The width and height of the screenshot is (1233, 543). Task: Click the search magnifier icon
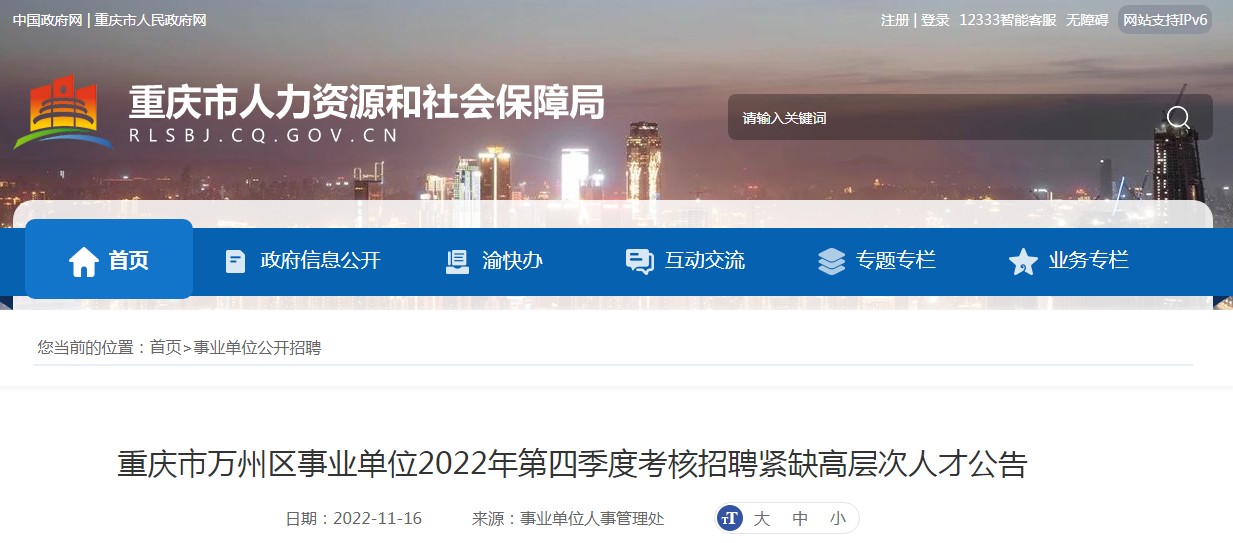click(1178, 118)
